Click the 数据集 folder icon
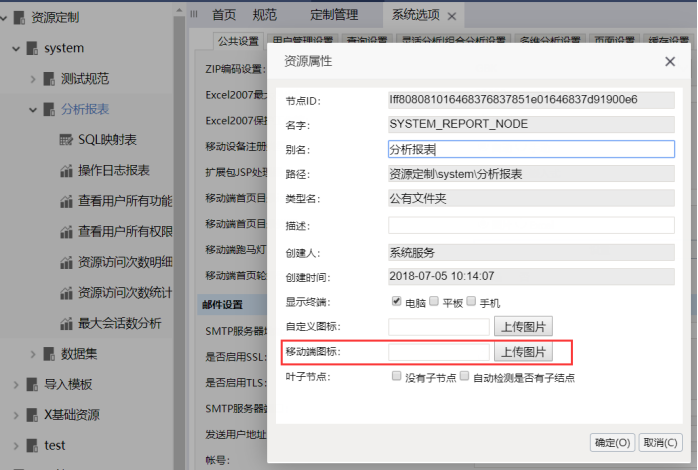698x470 pixels. (x=49, y=354)
